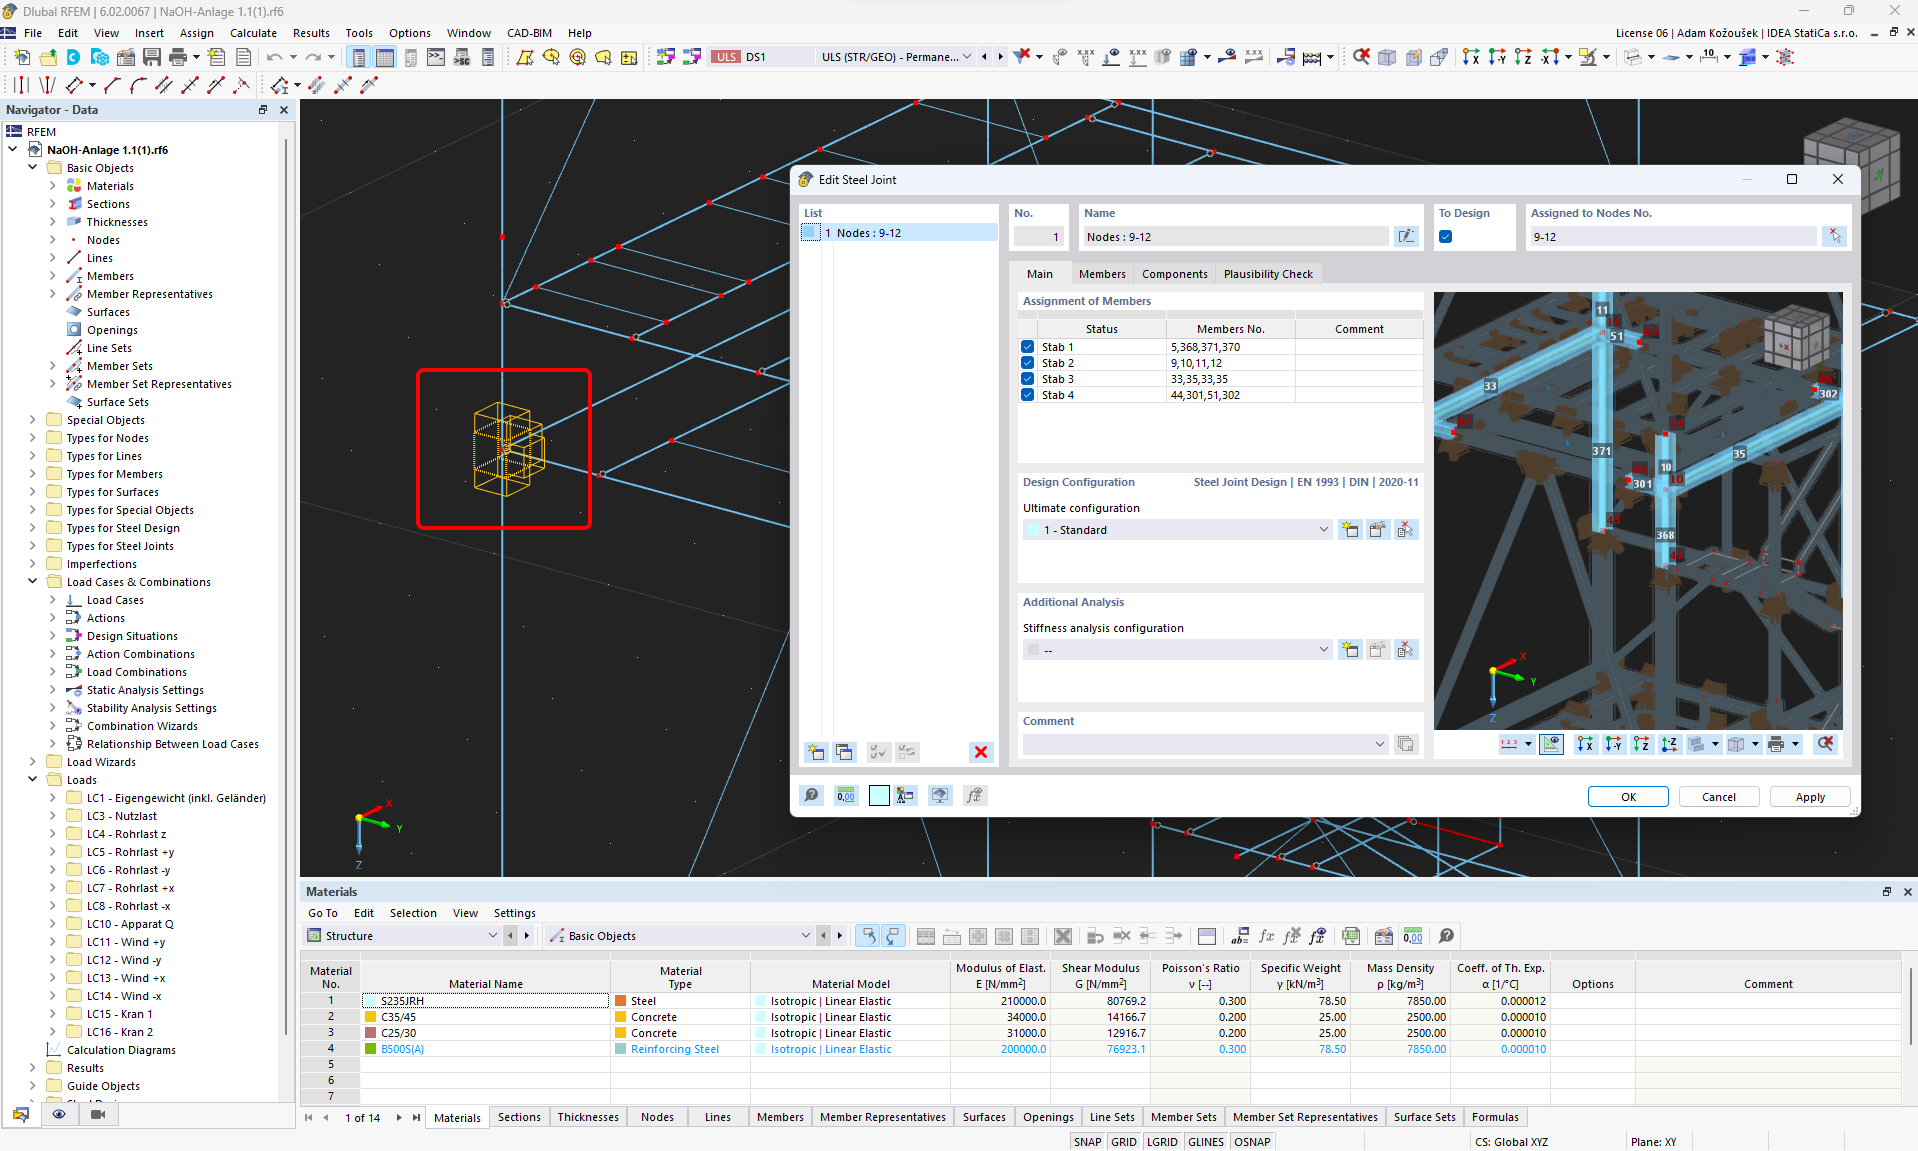Click the new joint icon below list

click(x=816, y=752)
